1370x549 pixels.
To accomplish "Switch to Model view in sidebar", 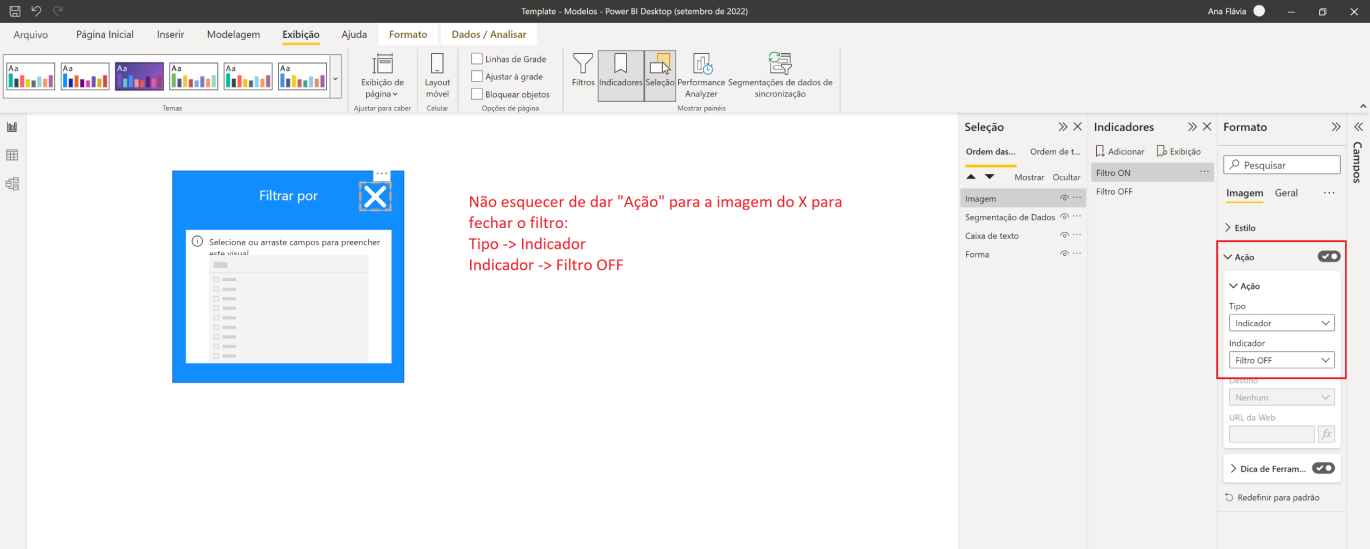I will pyautogui.click(x=13, y=183).
